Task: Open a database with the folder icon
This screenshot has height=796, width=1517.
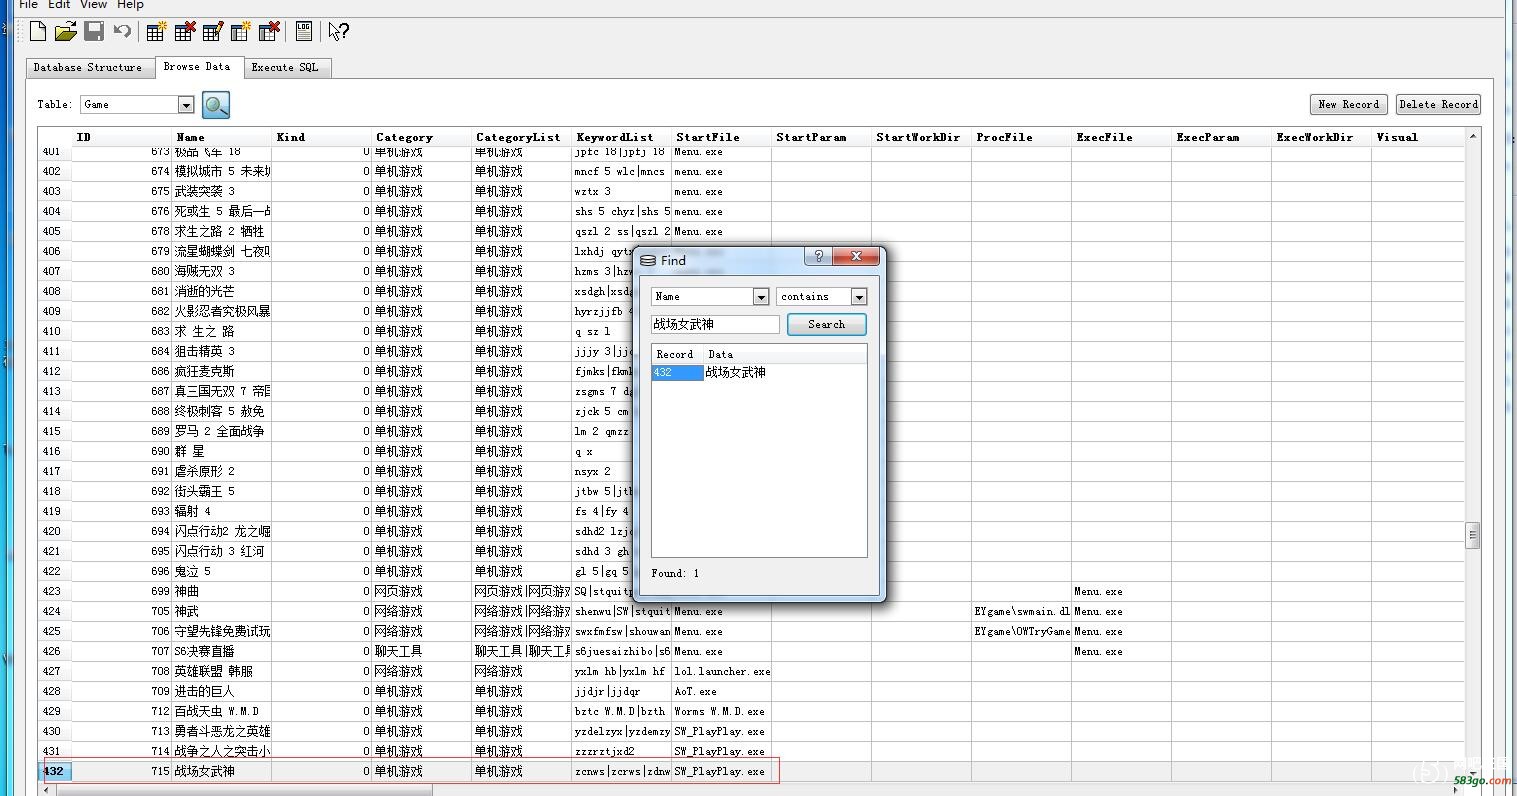Action: (x=66, y=32)
